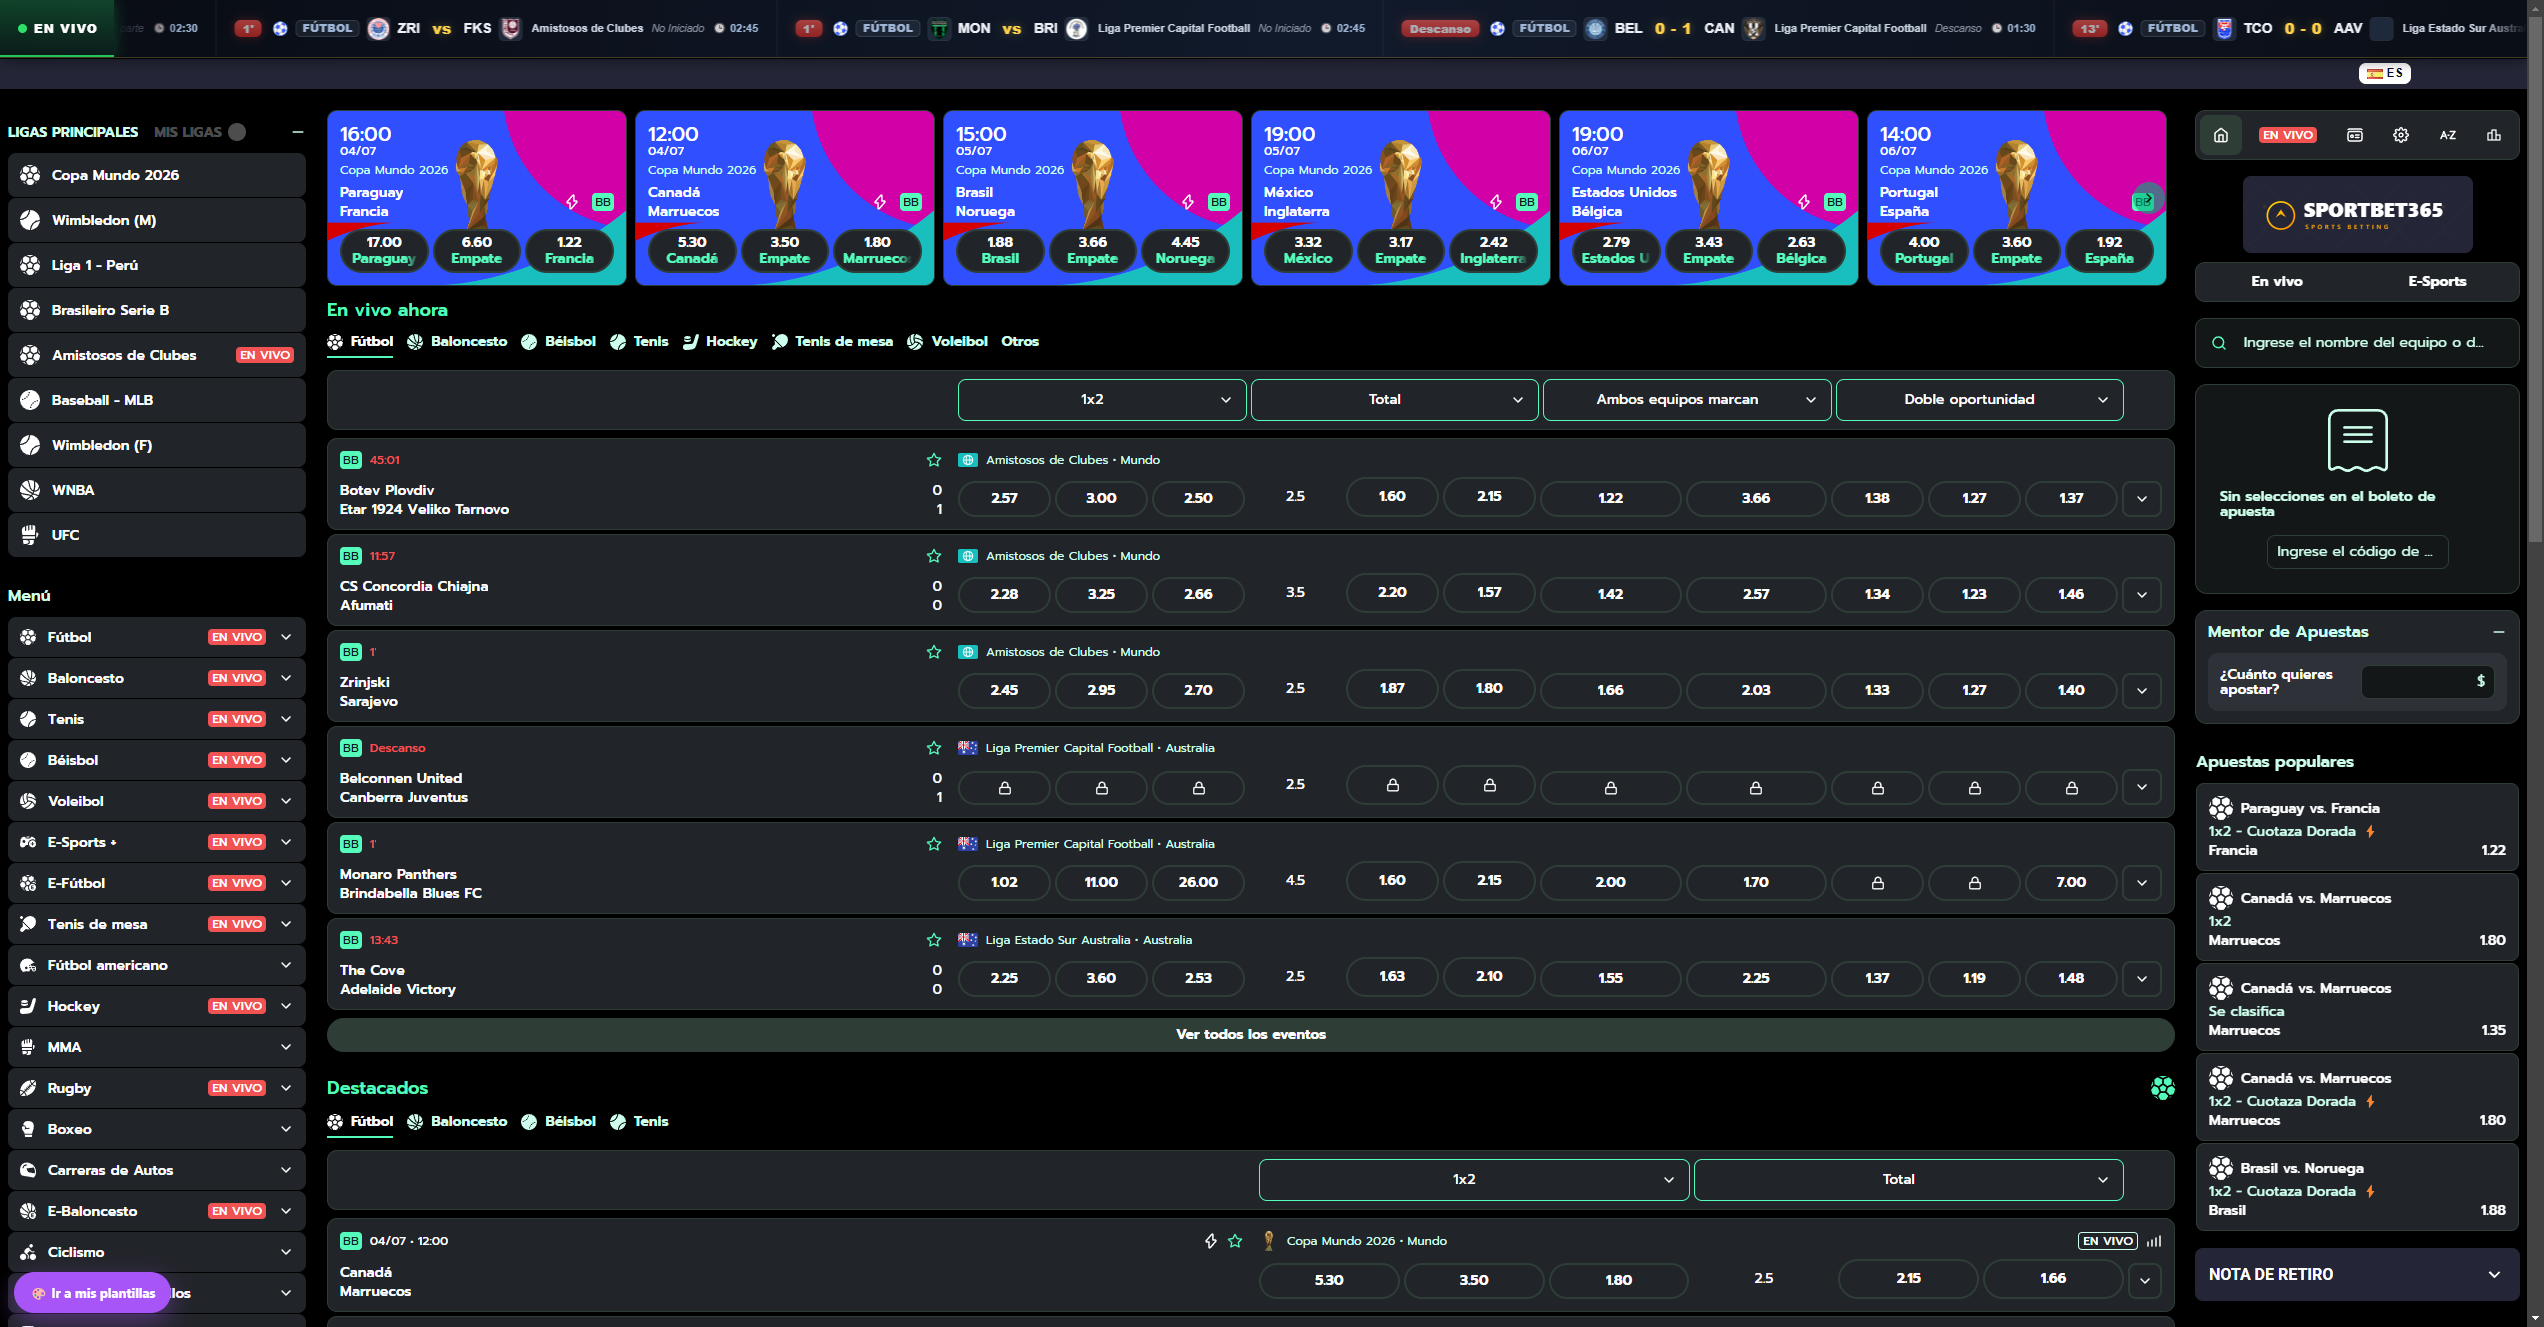Favorite the Botev Plovdiv match star
2544x1327 pixels.
(934, 460)
